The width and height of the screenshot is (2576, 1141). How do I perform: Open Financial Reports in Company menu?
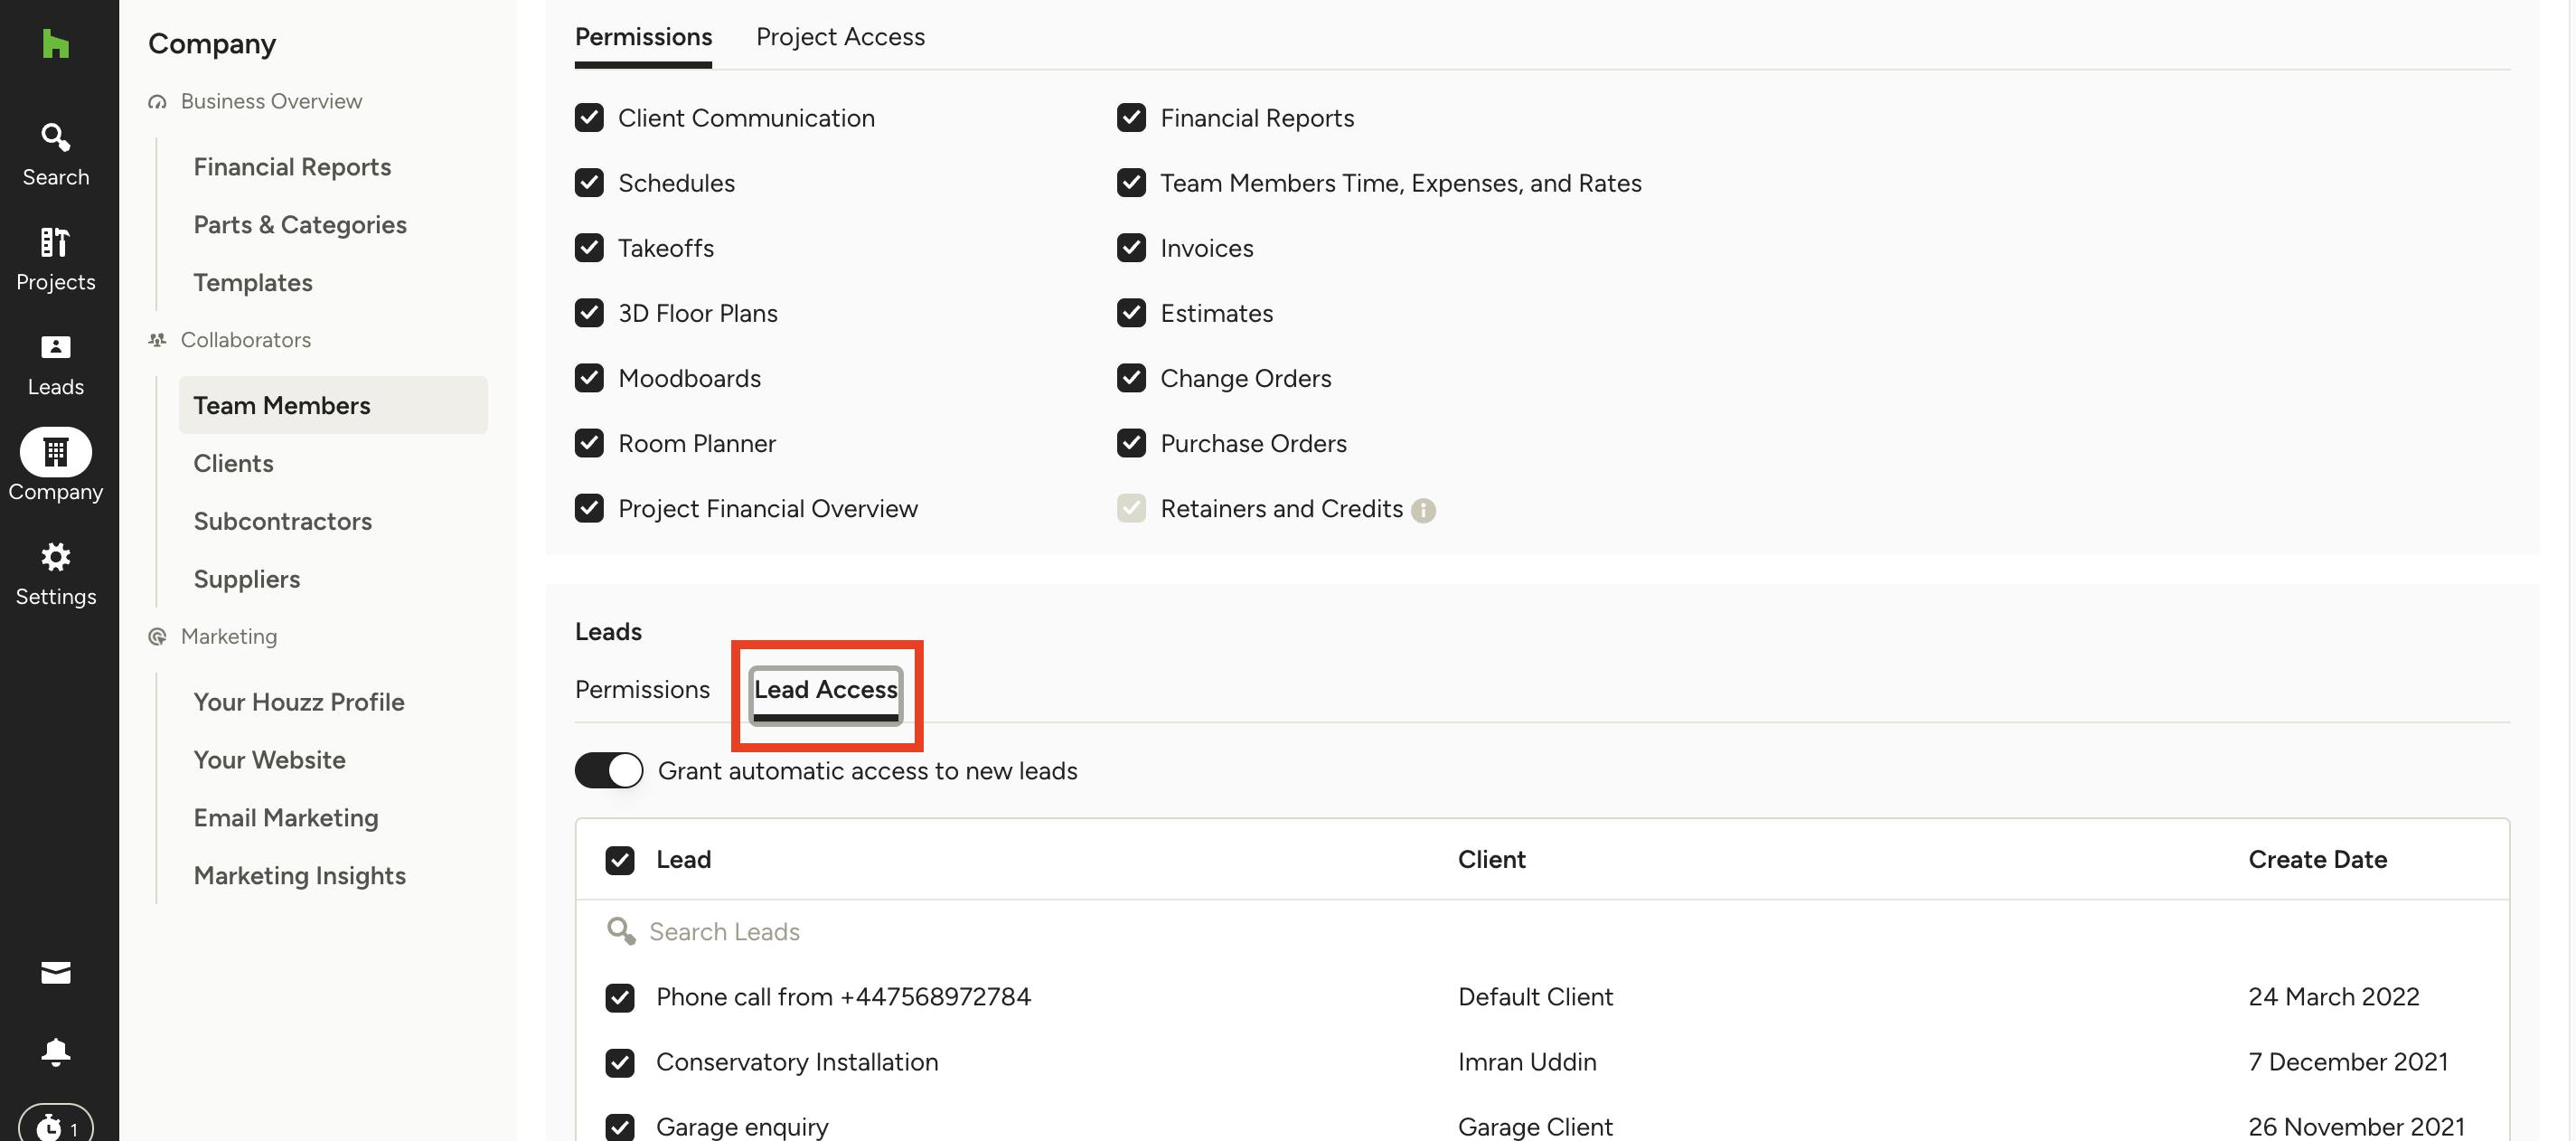(x=292, y=167)
